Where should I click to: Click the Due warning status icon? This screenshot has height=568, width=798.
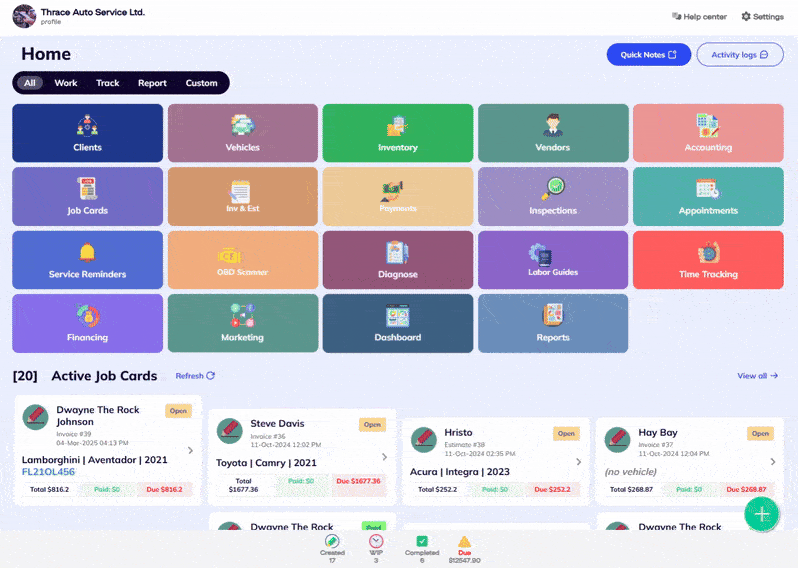(464, 542)
